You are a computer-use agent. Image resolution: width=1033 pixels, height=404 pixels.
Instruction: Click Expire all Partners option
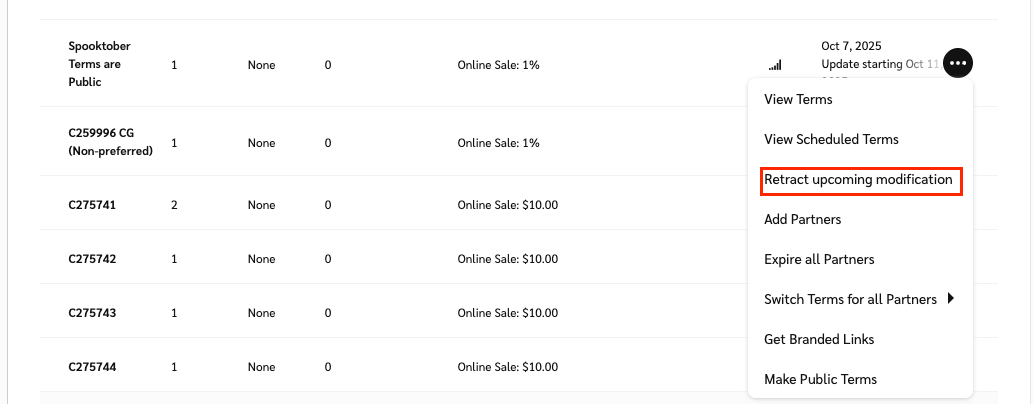click(x=819, y=259)
